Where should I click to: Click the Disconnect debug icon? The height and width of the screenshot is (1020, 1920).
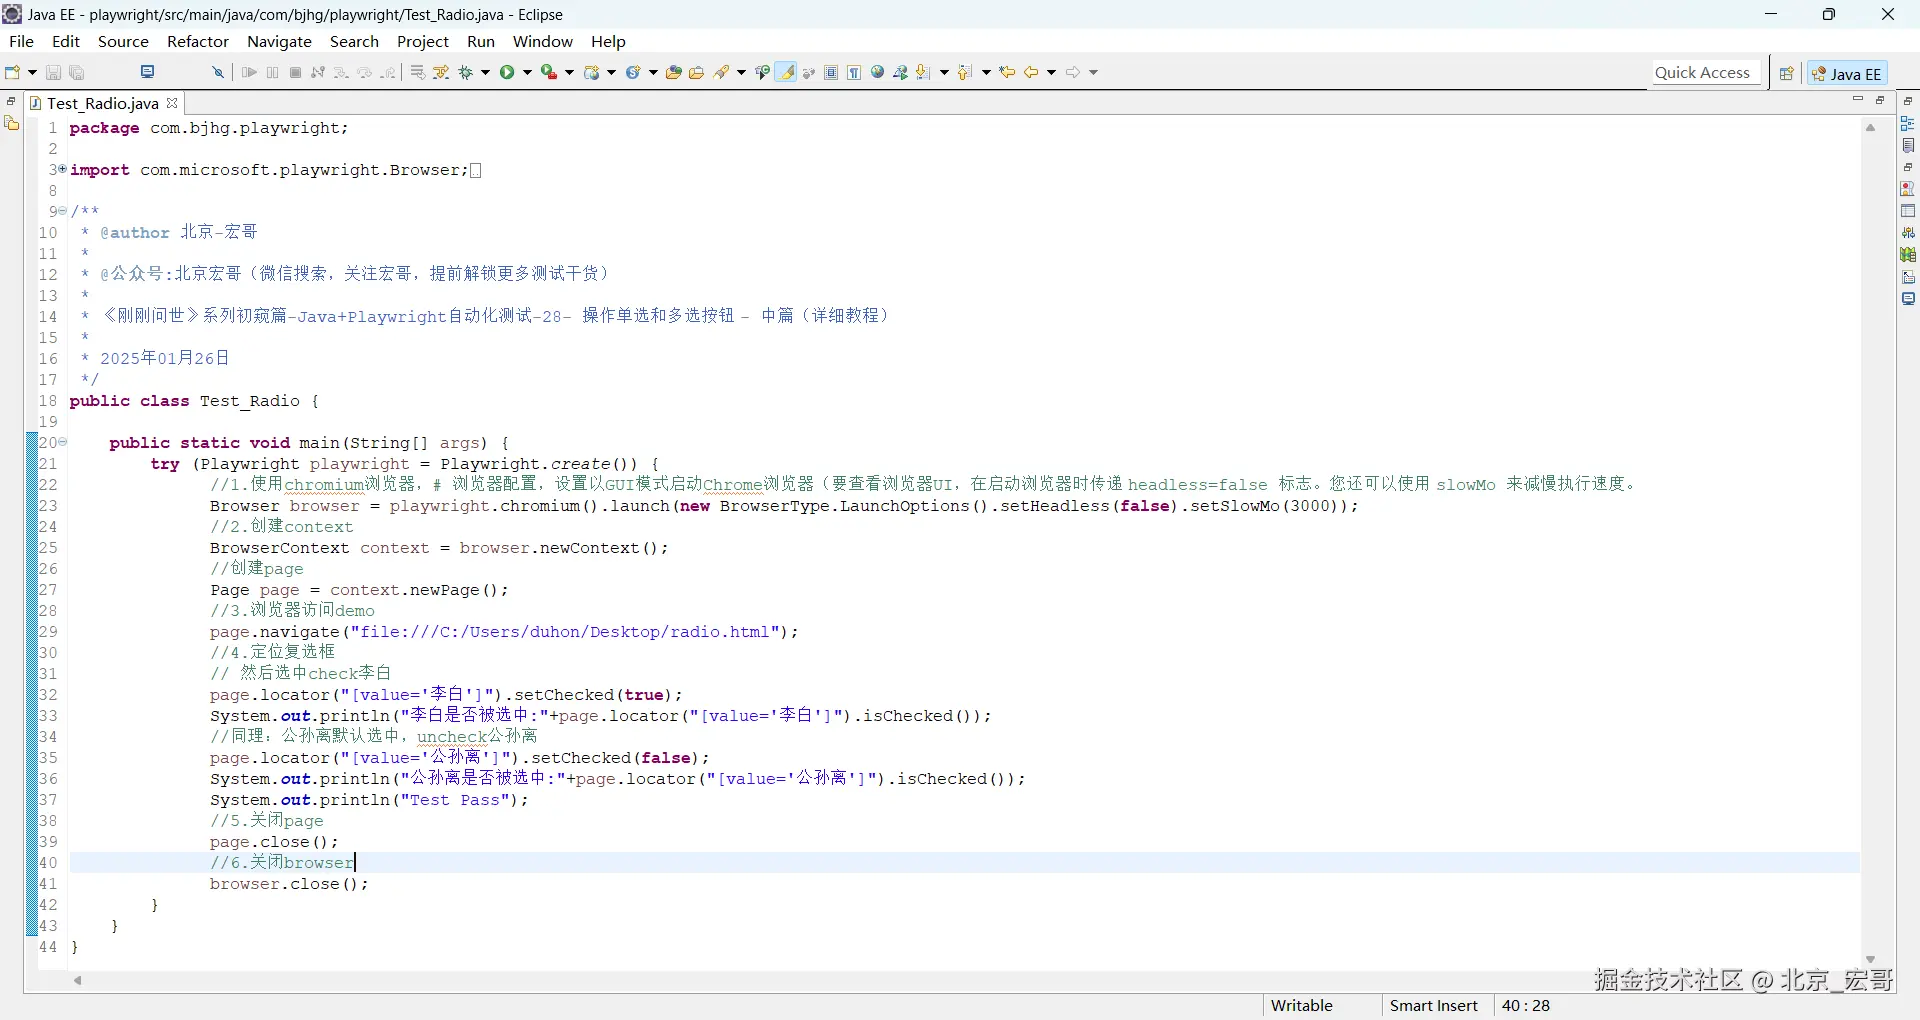[318, 72]
